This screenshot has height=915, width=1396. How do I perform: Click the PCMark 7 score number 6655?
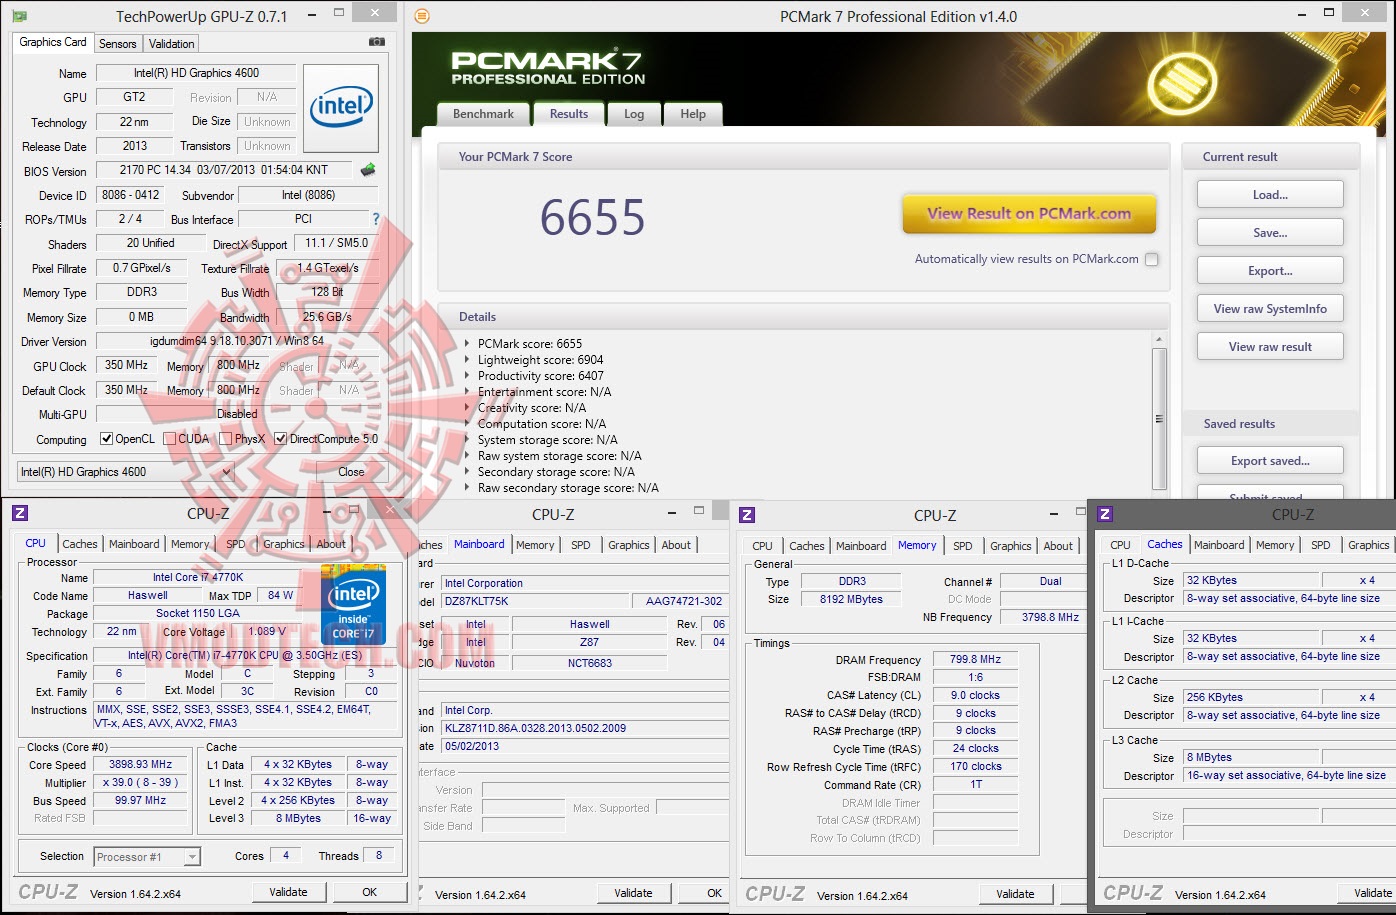593,217
